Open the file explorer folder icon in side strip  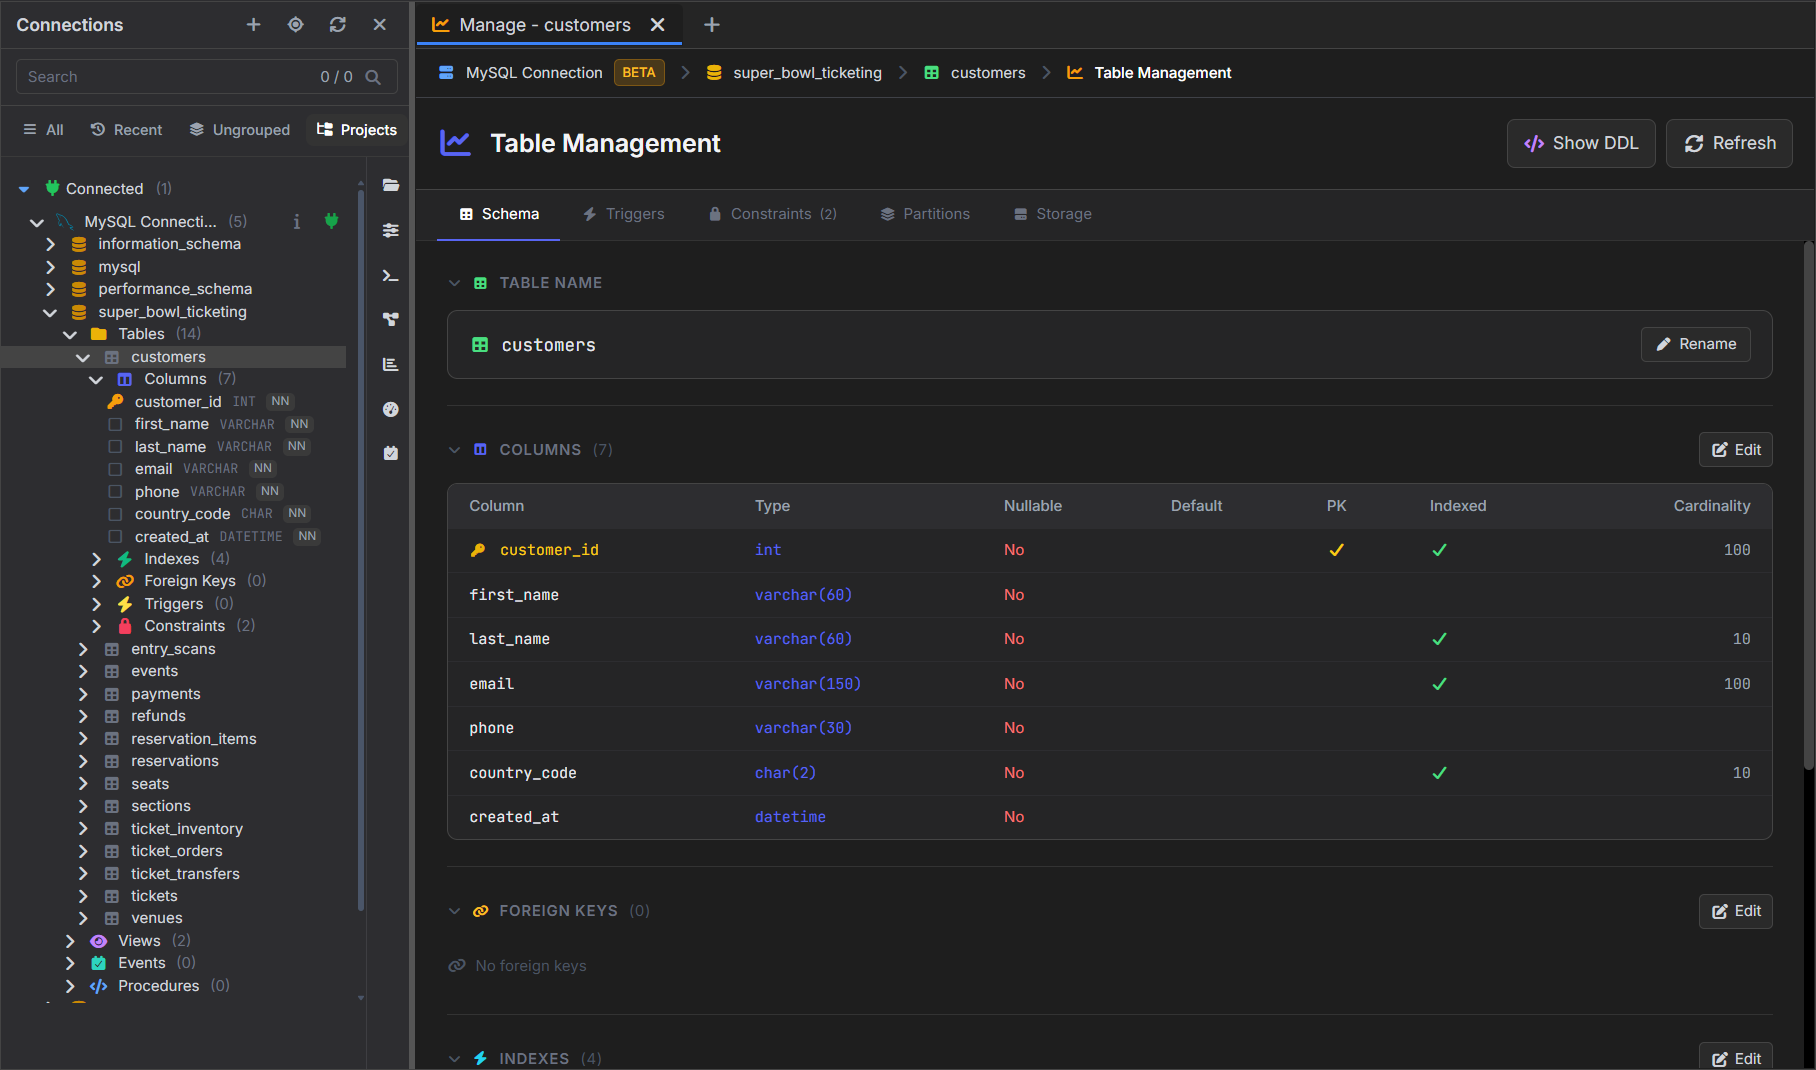391,185
